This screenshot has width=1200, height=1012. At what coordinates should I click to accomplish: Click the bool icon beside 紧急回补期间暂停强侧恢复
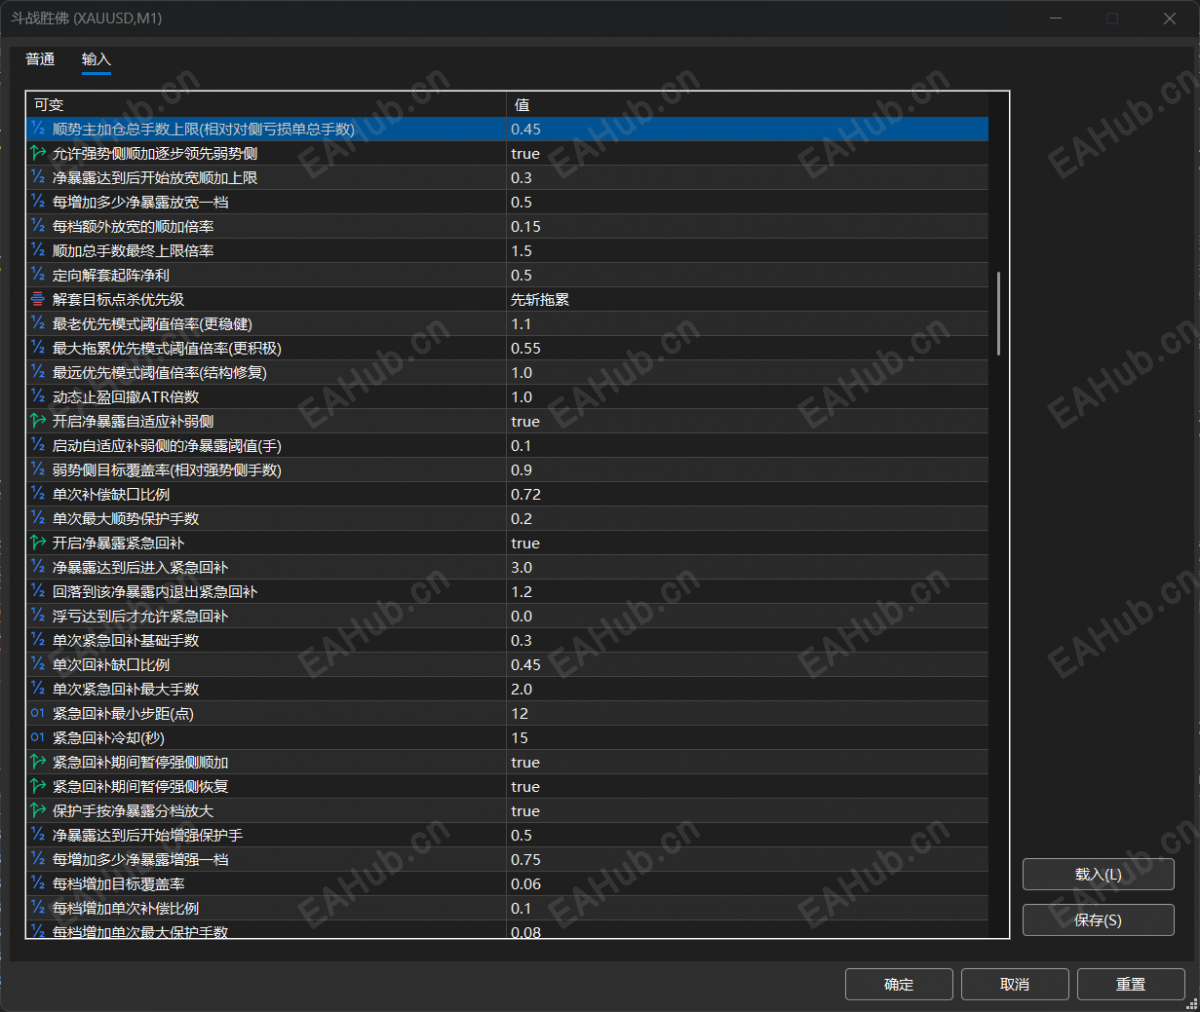pos(38,786)
